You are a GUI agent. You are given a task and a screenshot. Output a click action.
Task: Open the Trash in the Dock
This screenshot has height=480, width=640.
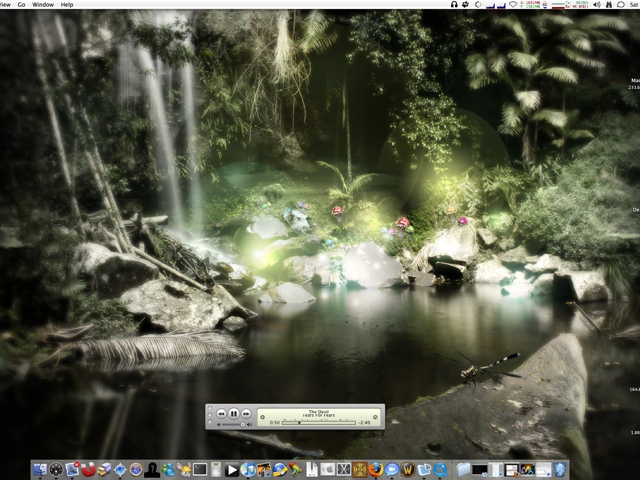click(x=559, y=470)
